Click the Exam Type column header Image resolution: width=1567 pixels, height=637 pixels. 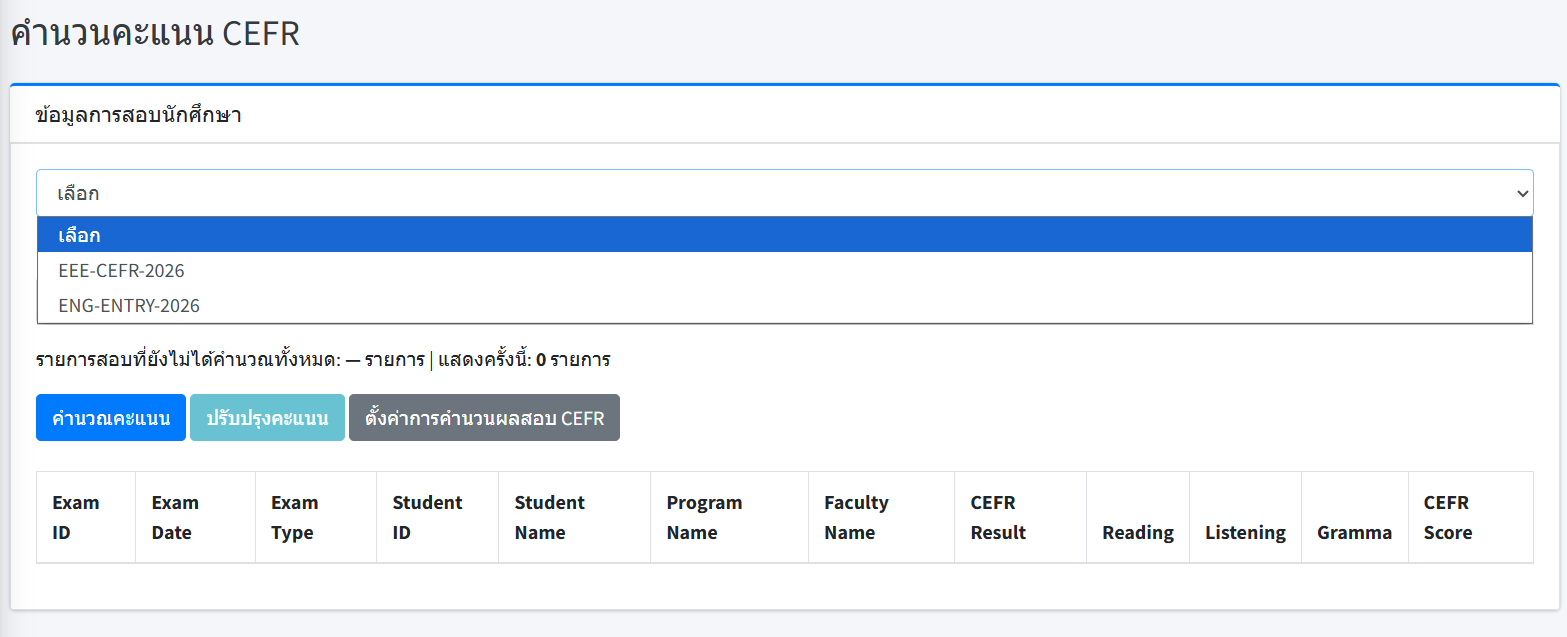pos(316,517)
